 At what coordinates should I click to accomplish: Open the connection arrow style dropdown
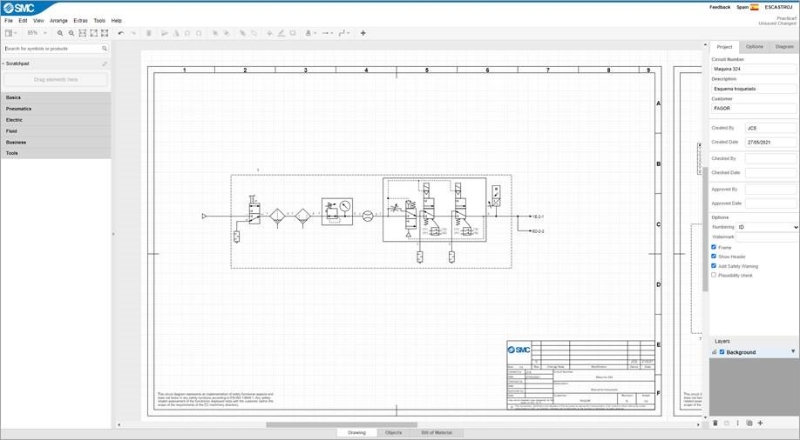[327, 33]
